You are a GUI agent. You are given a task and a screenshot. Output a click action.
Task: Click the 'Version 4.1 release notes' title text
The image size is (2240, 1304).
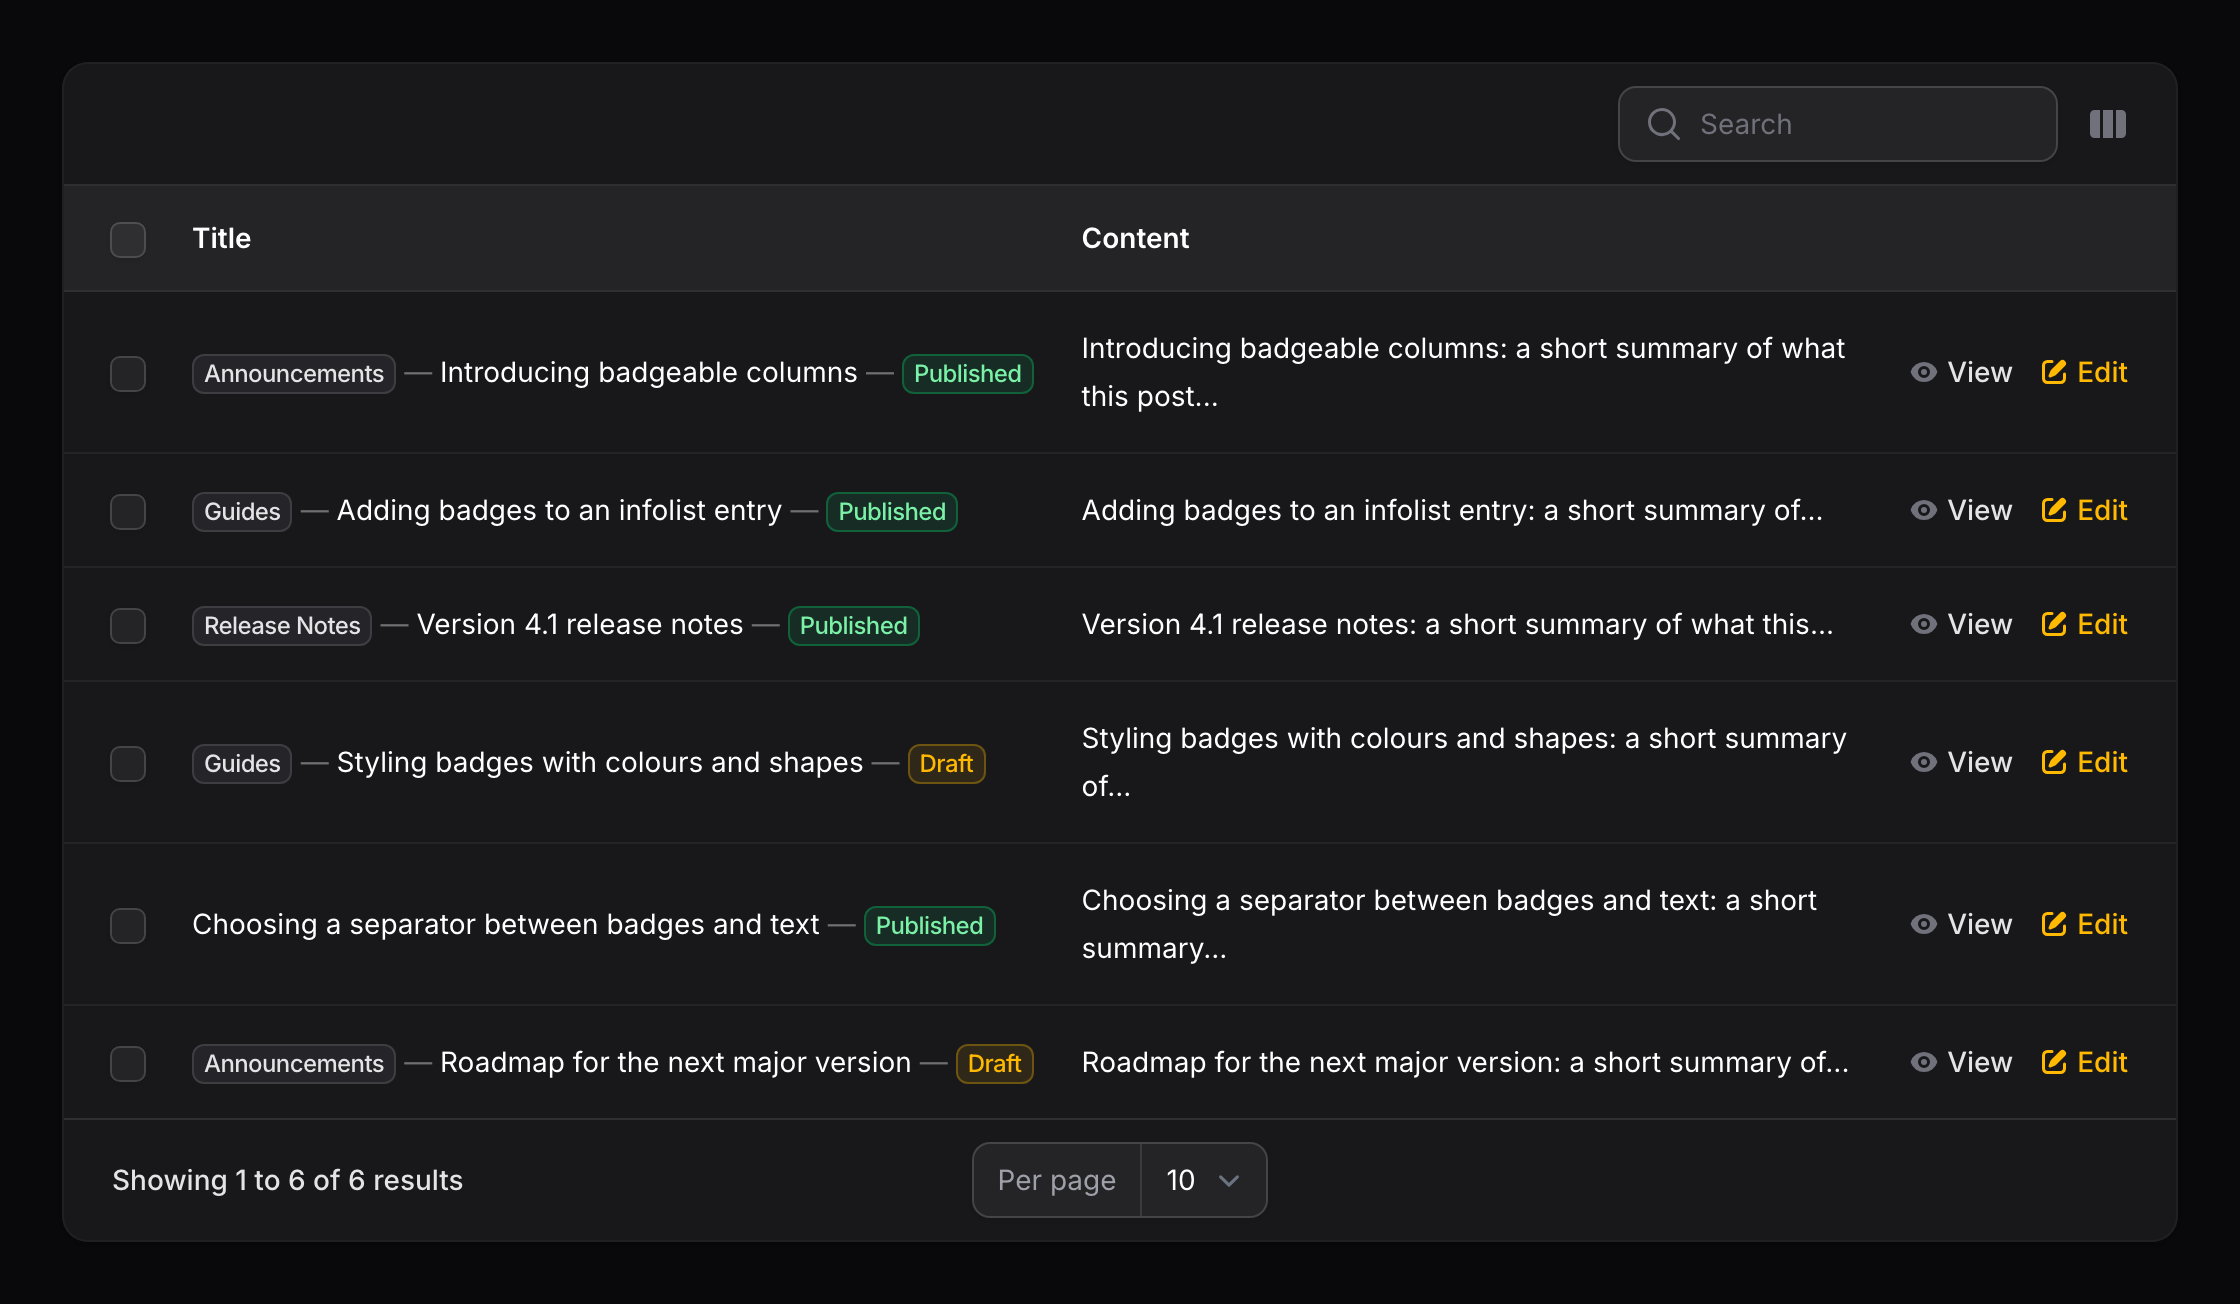580,625
